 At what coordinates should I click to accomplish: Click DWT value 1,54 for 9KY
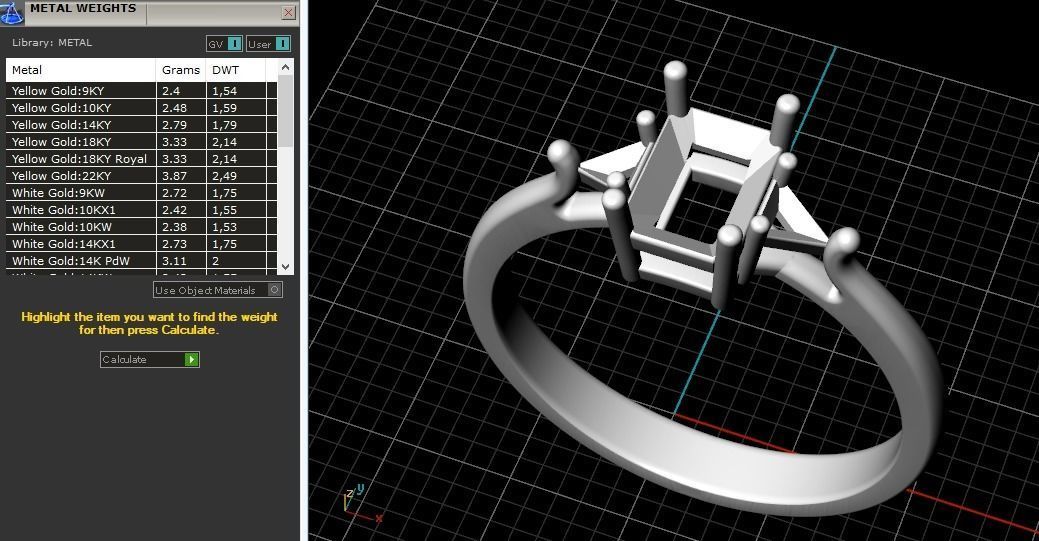[225, 91]
